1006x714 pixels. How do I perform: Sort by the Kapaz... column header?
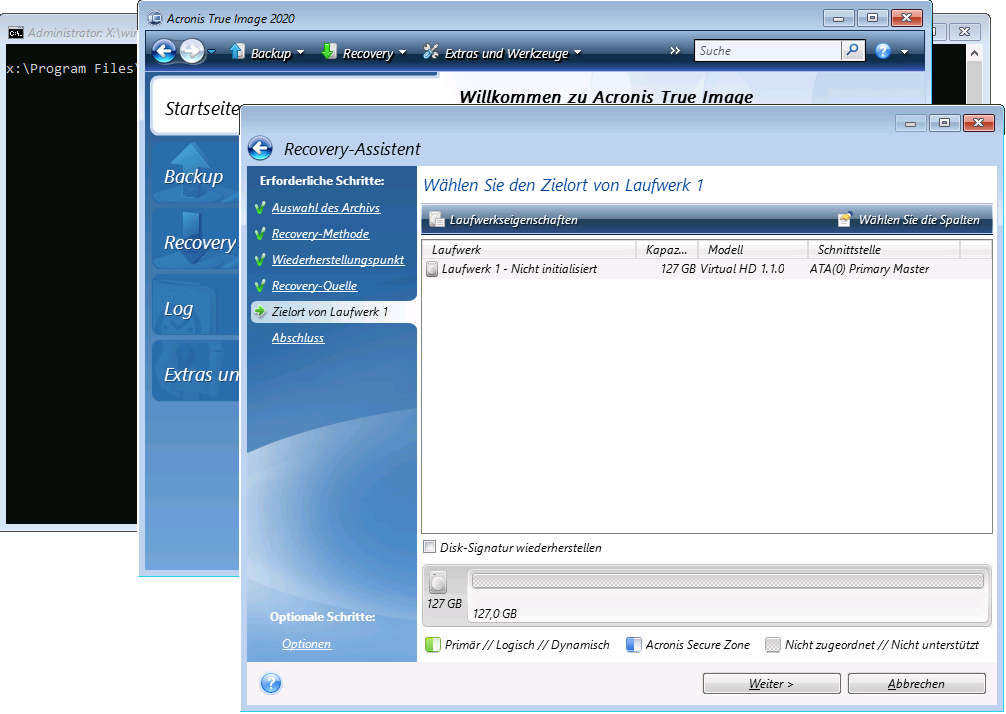pyautogui.click(x=667, y=250)
